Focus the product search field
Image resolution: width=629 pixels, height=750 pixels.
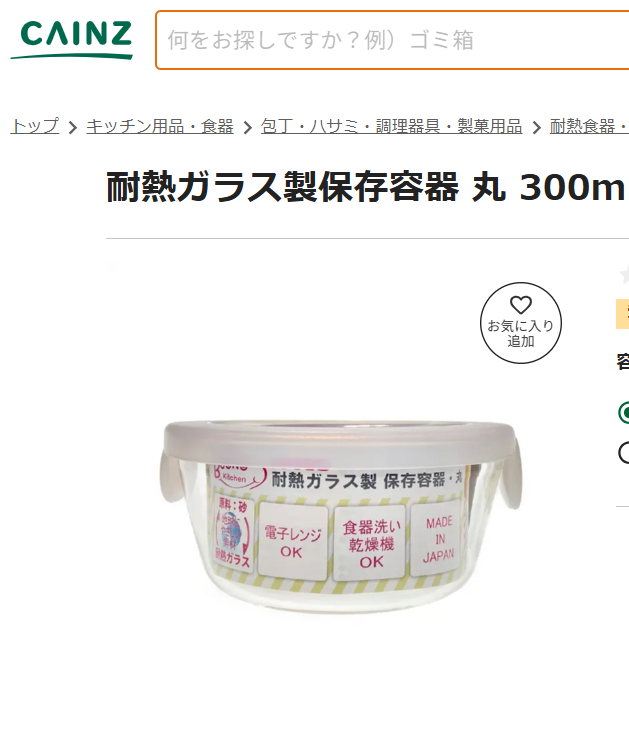click(392, 40)
